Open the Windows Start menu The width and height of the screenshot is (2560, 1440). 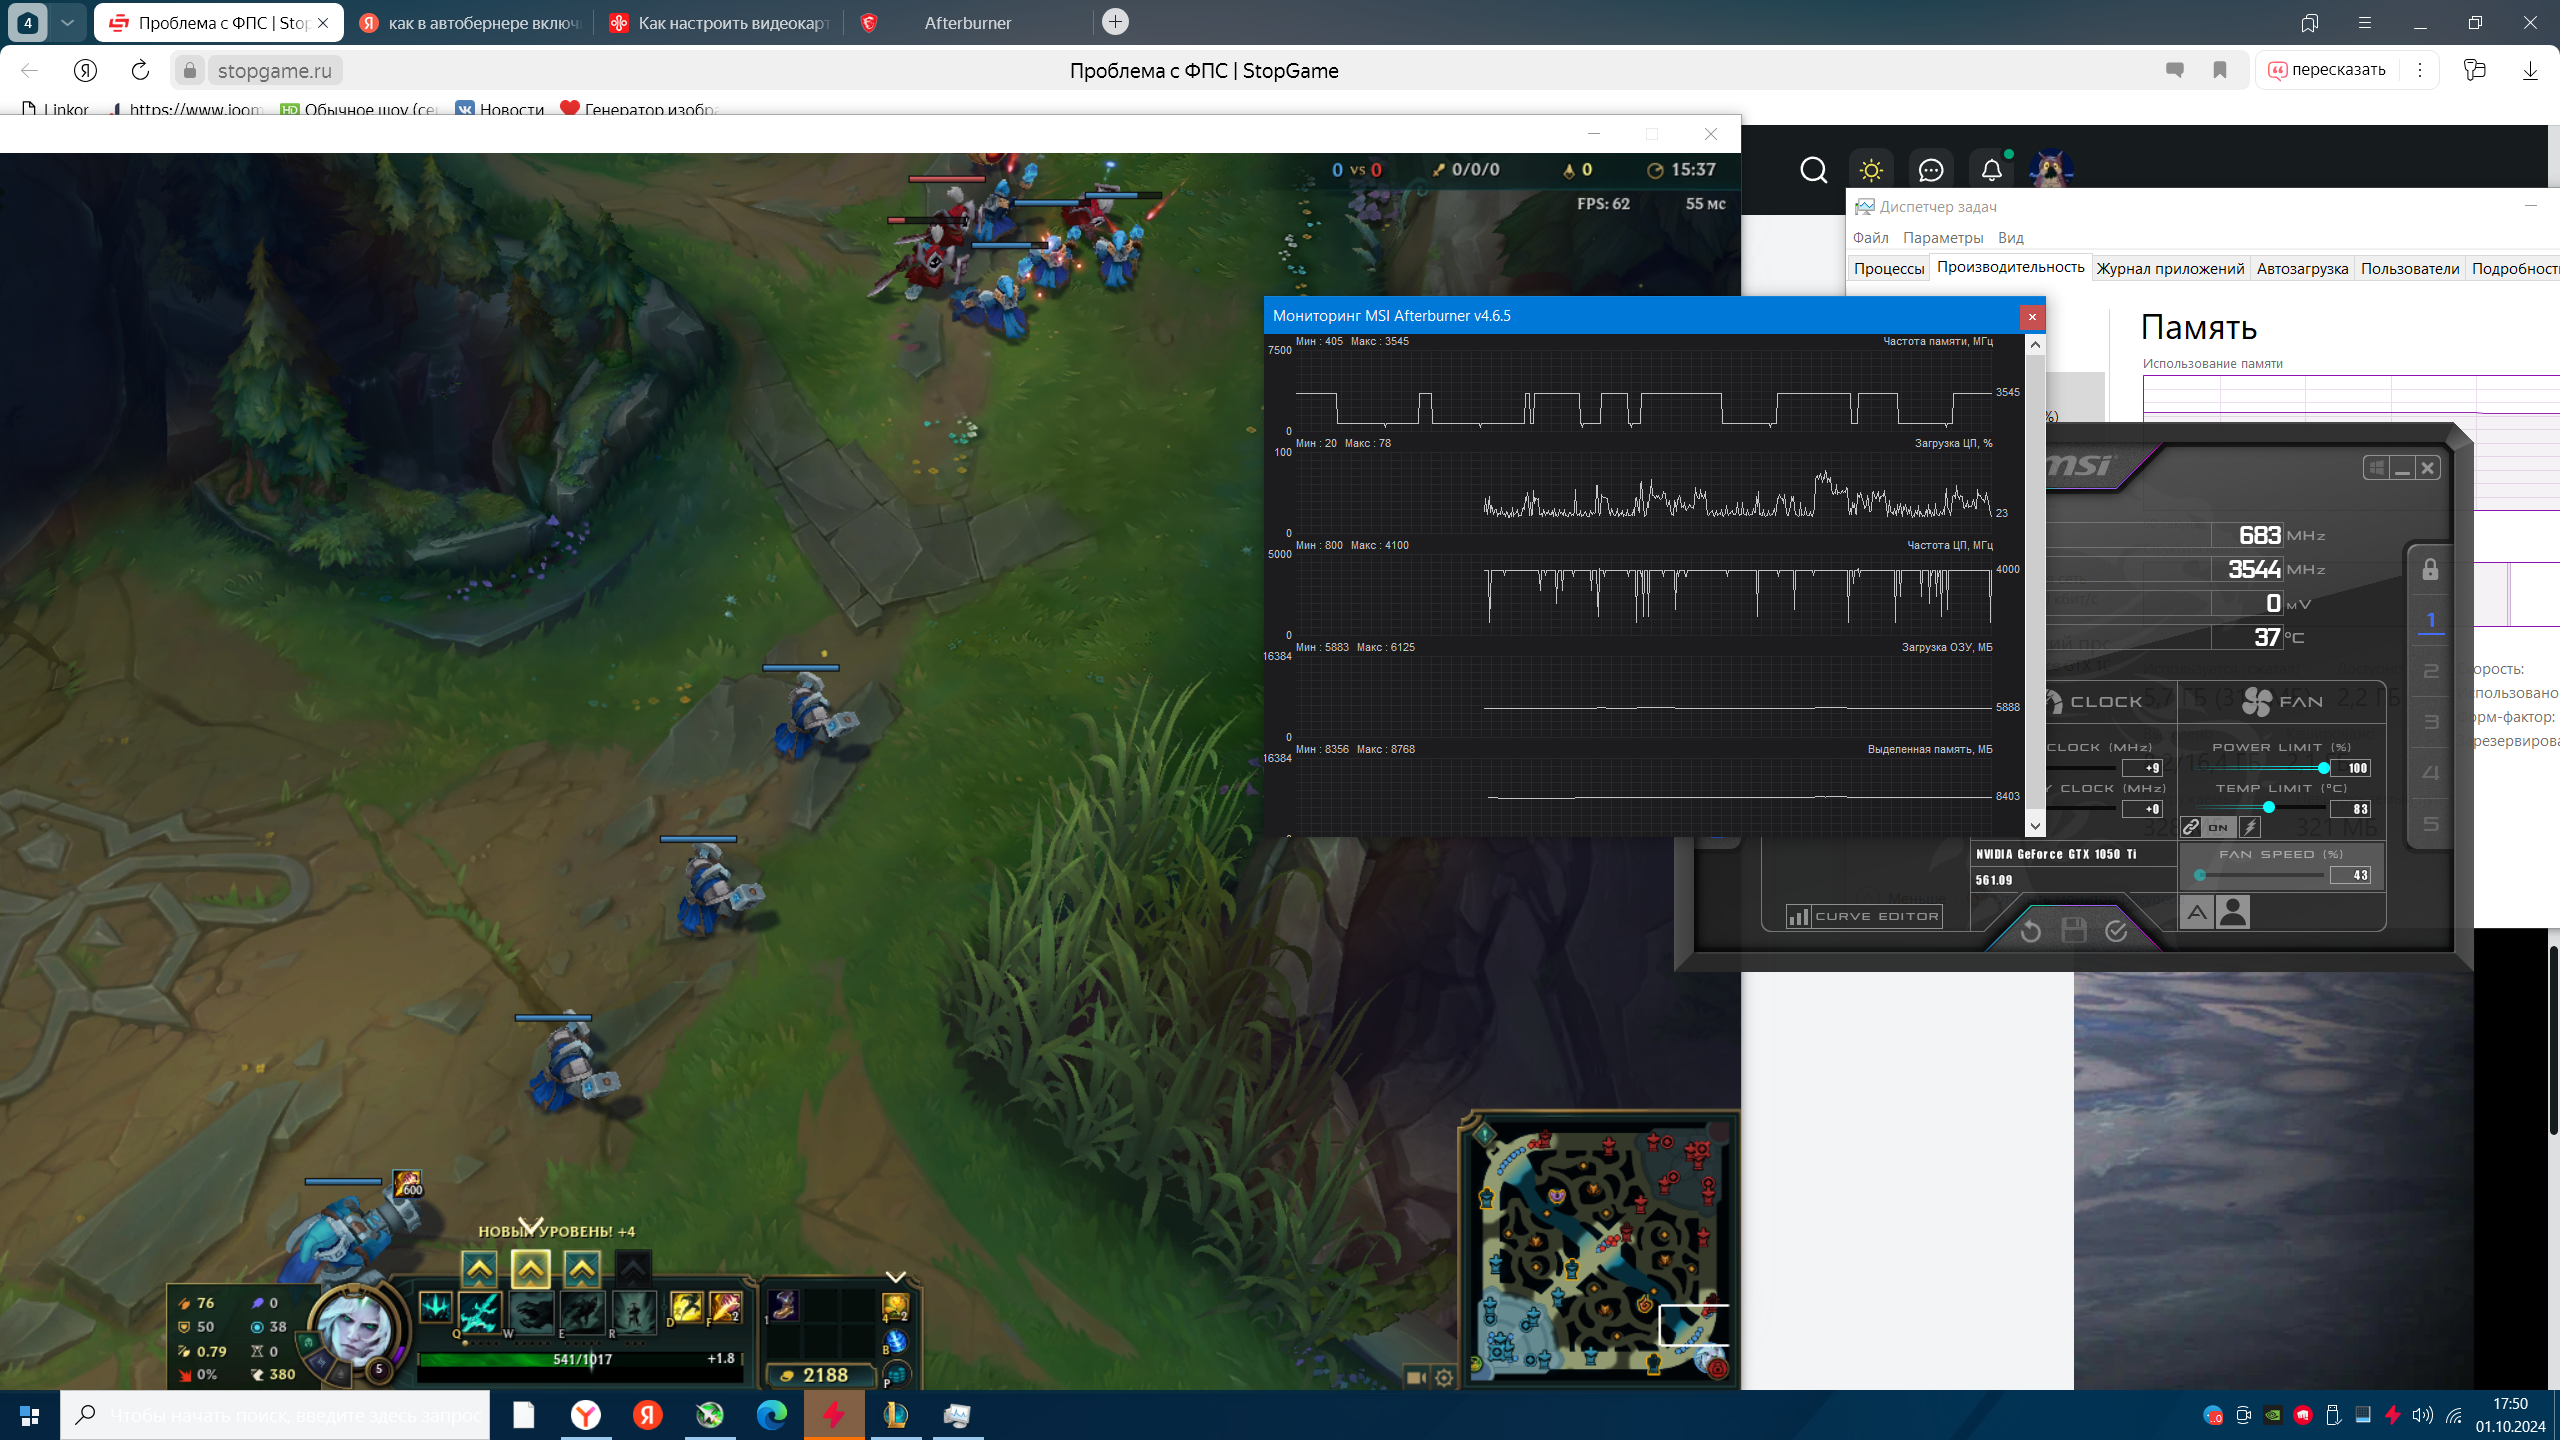(29, 1415)
